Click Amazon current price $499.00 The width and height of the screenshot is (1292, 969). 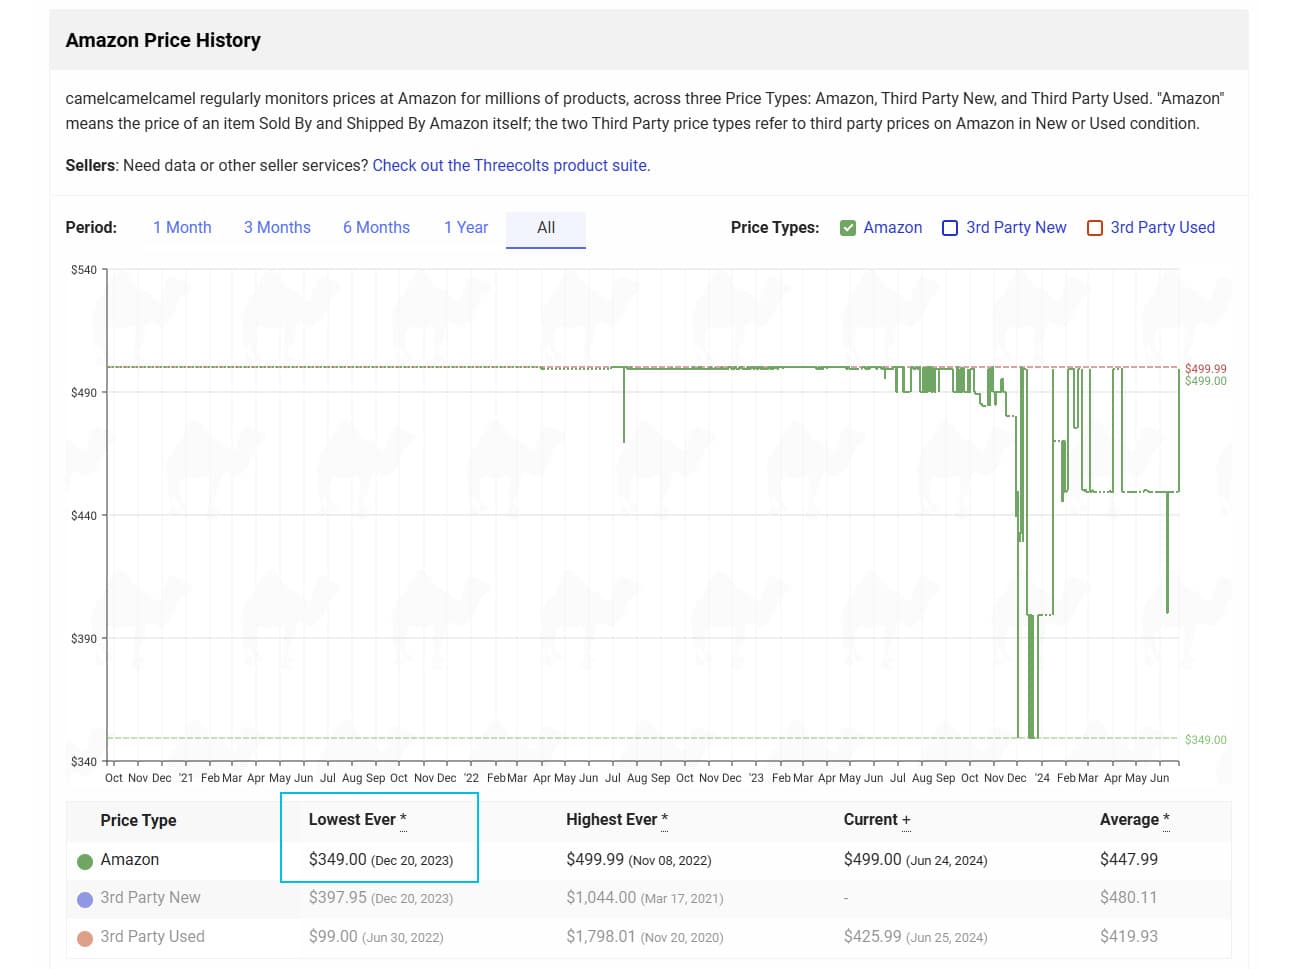(873, 859)
